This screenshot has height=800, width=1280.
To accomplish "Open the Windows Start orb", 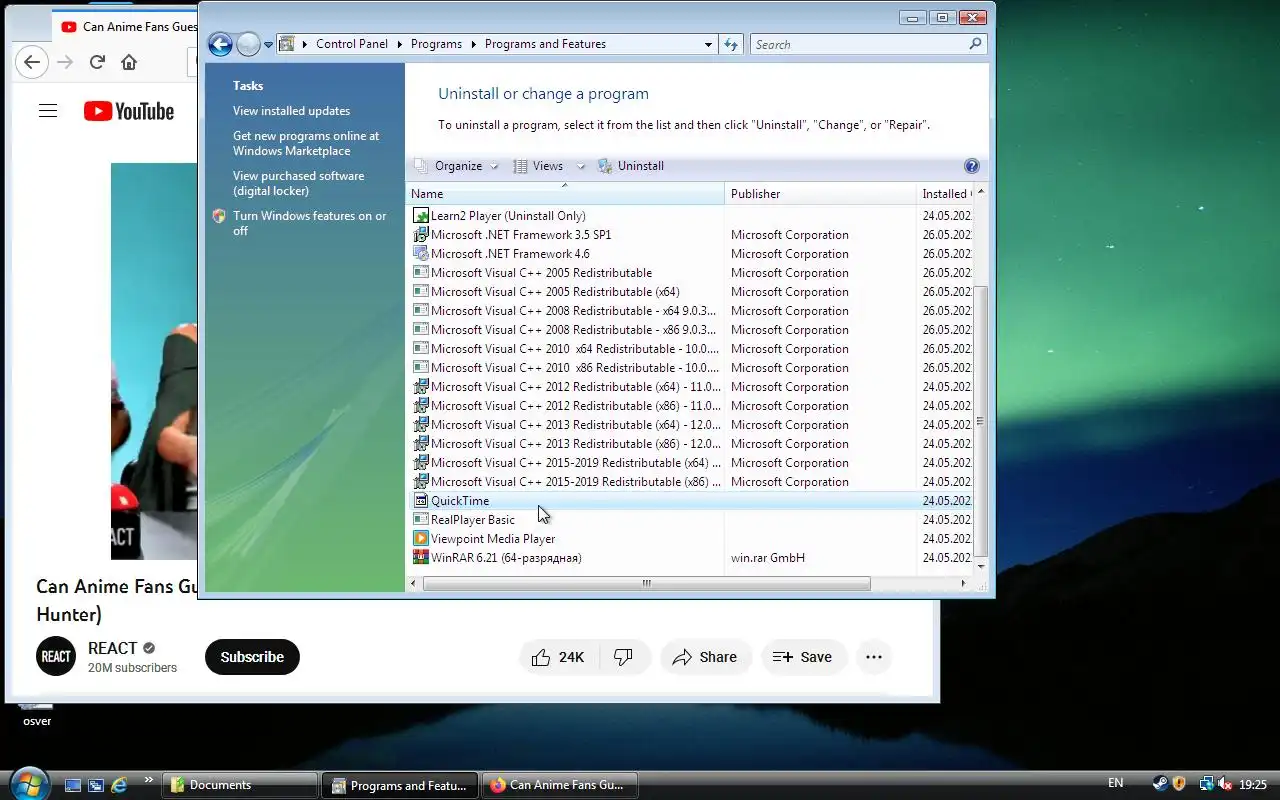I will click(28, 783).
